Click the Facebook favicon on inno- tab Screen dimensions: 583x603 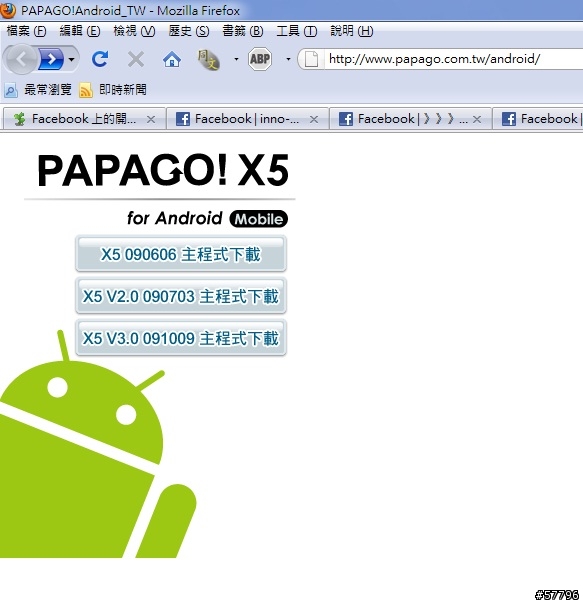pos(183,119)
